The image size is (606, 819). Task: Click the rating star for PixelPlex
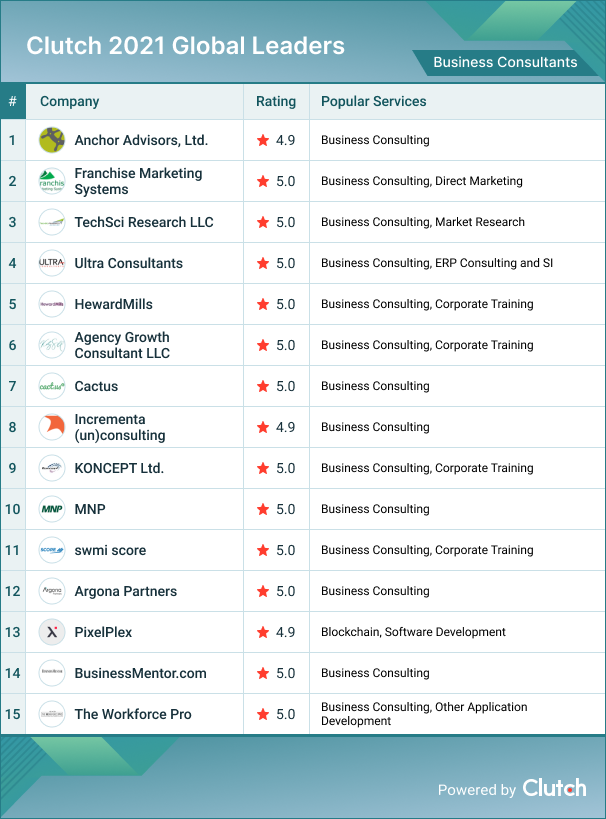coord(263,632)
